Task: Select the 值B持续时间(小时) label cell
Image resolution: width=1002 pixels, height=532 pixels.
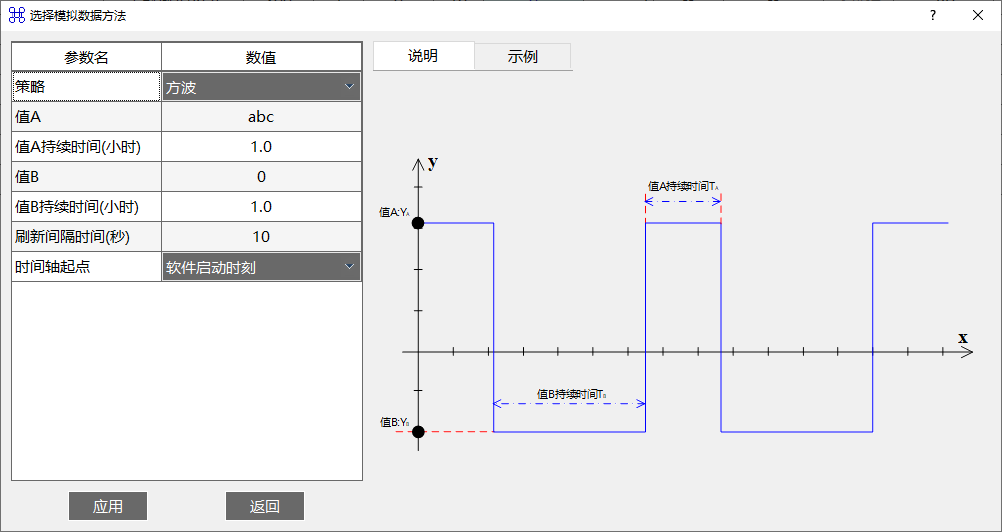Action: pyautogui.click(x=86, y=207)
